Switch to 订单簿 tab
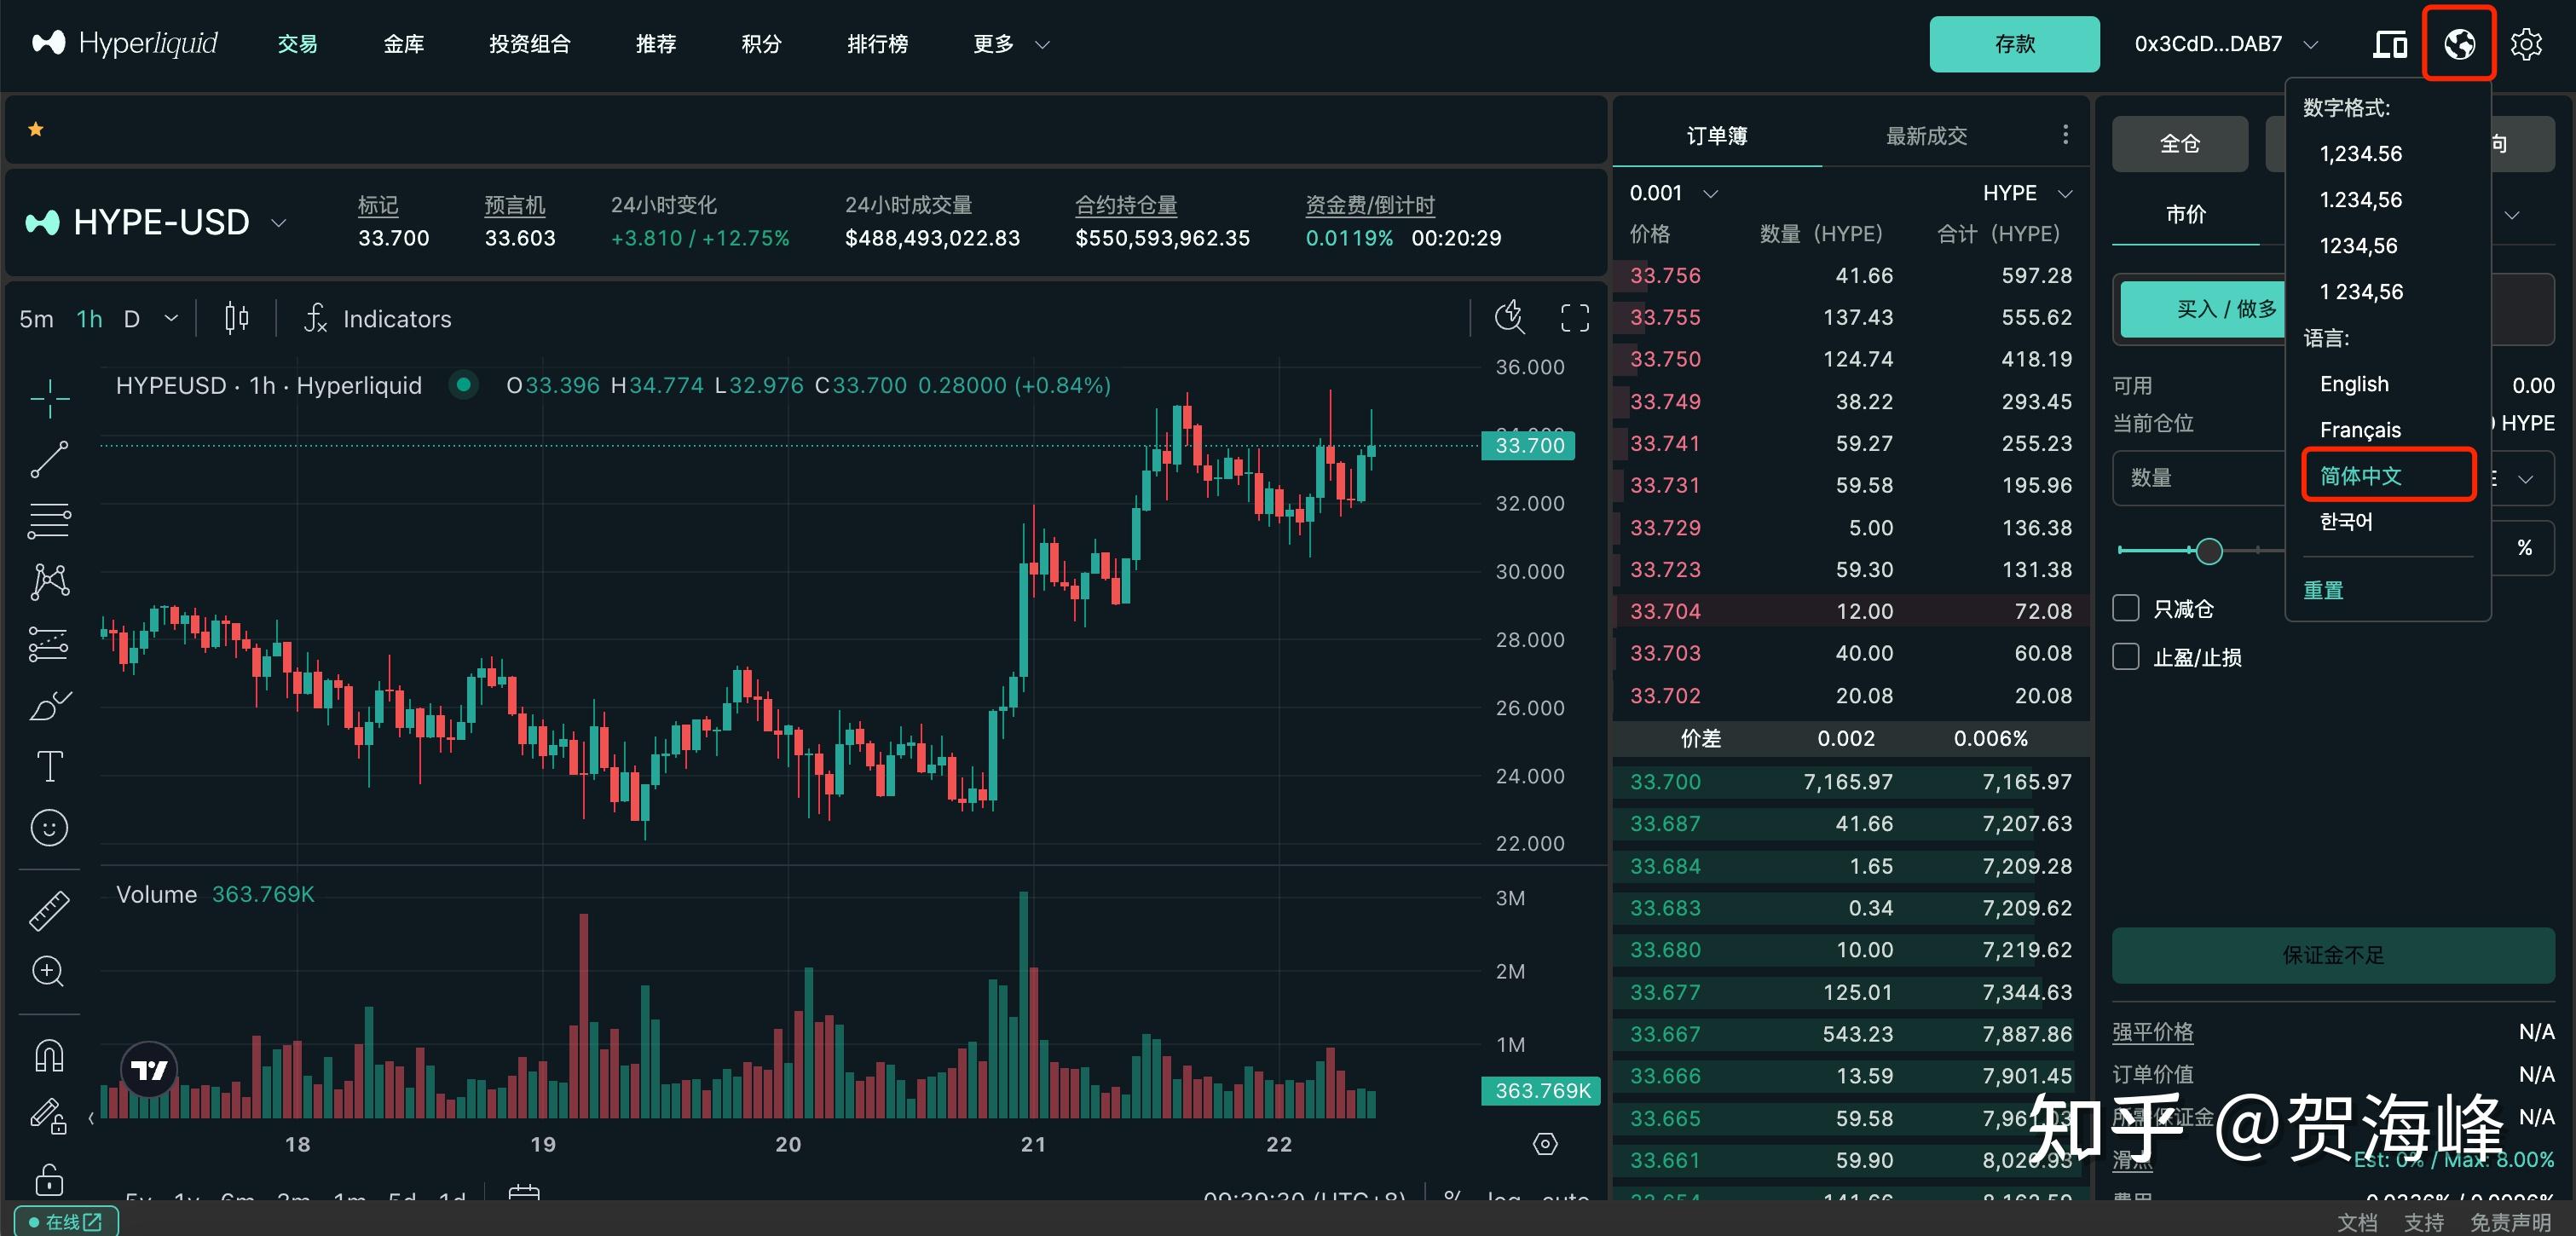The width and height of the screenshot is (2576, 1236). click(1717, 136)
